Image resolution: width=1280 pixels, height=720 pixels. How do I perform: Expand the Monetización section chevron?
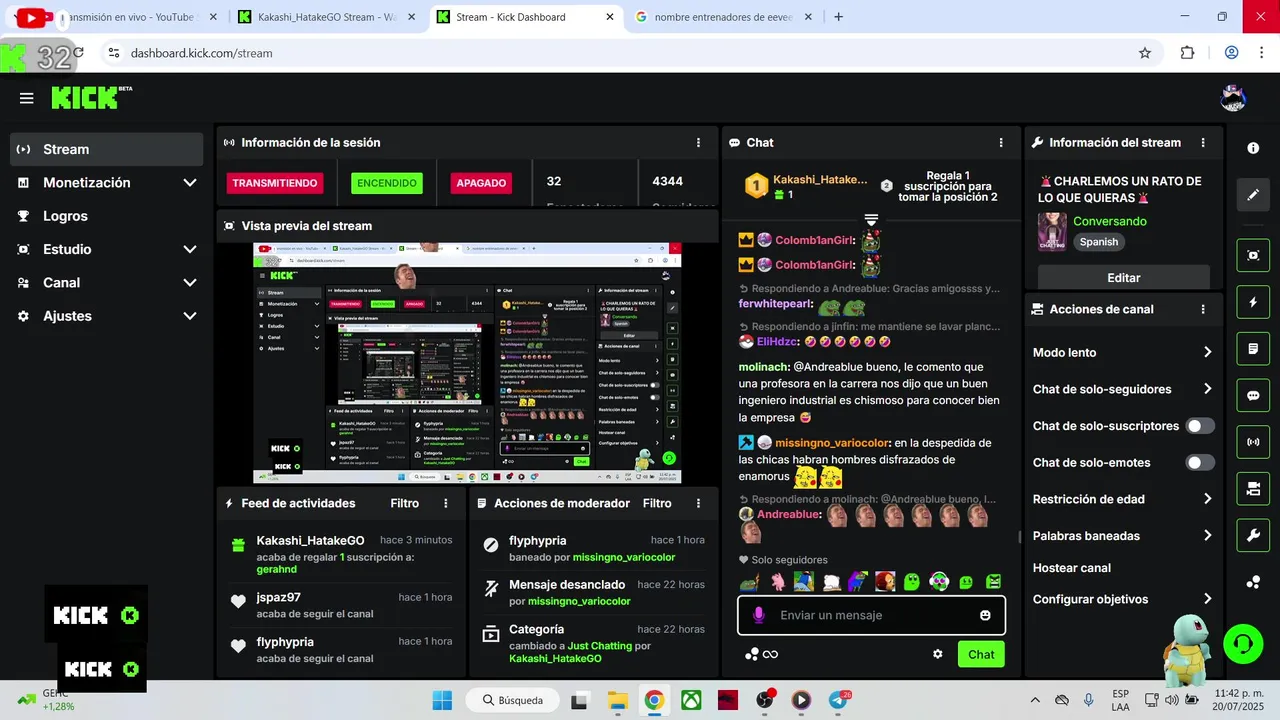(x=190, y=183)
